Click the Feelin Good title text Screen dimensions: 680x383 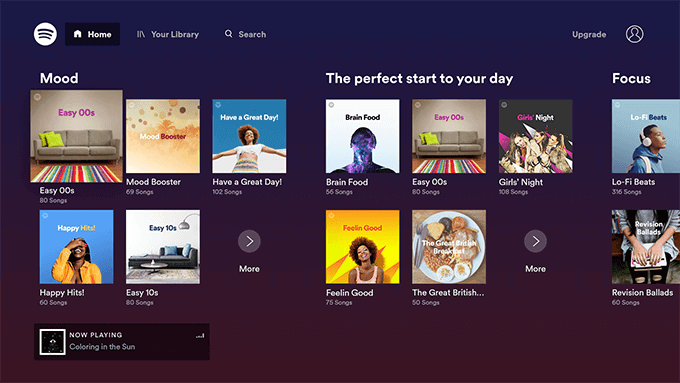coord(350,293)
